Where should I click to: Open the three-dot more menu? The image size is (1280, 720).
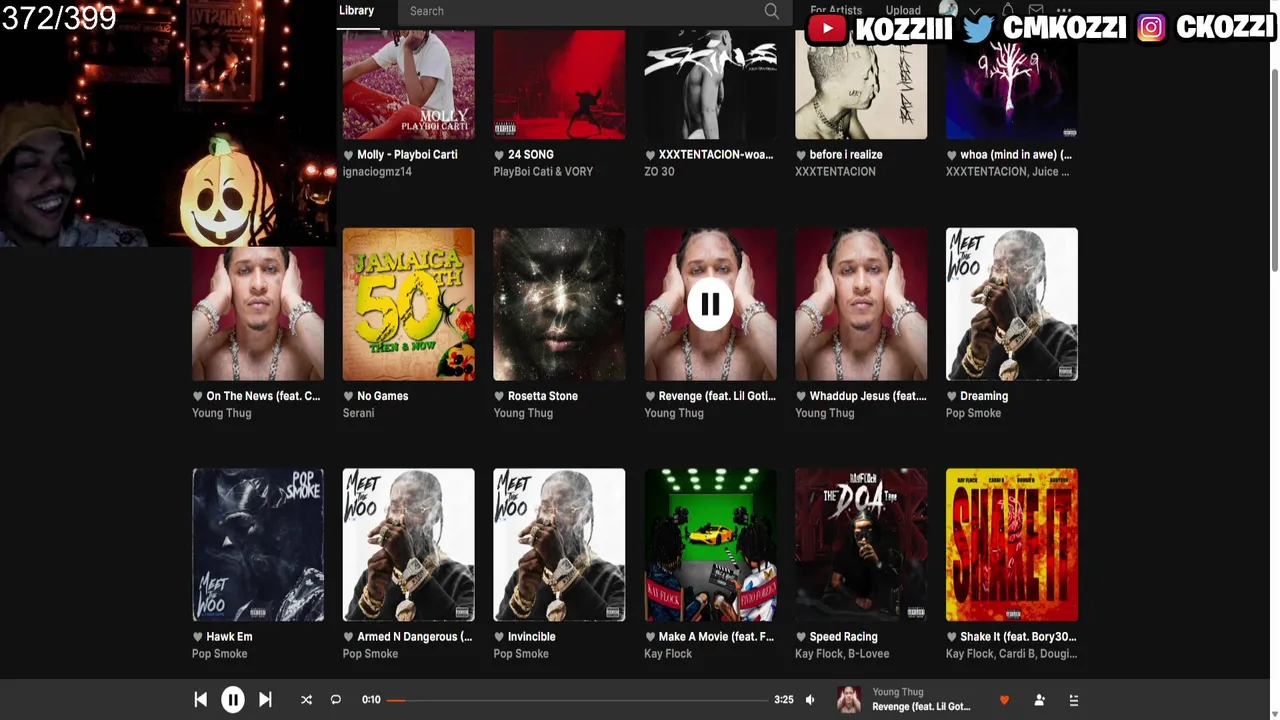(1064, 10)
